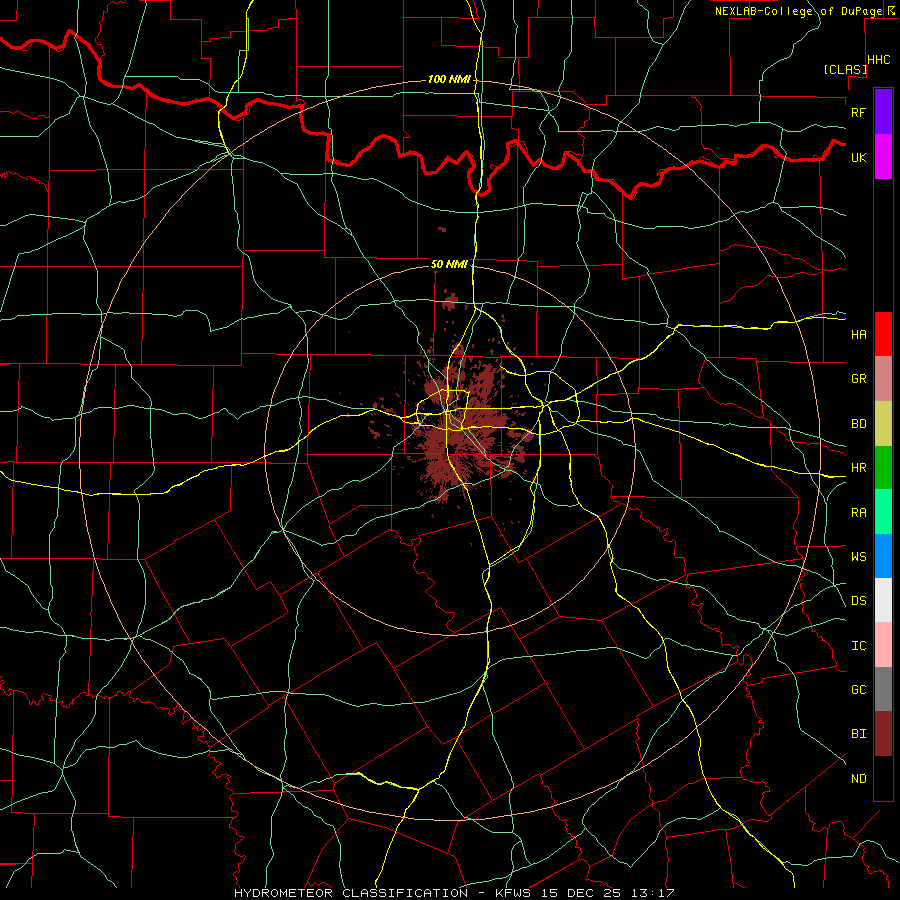900x900 pixels.
Task: Click the KFWS radar station identifier
Action: pyautogui.click(x=512, y=893)
